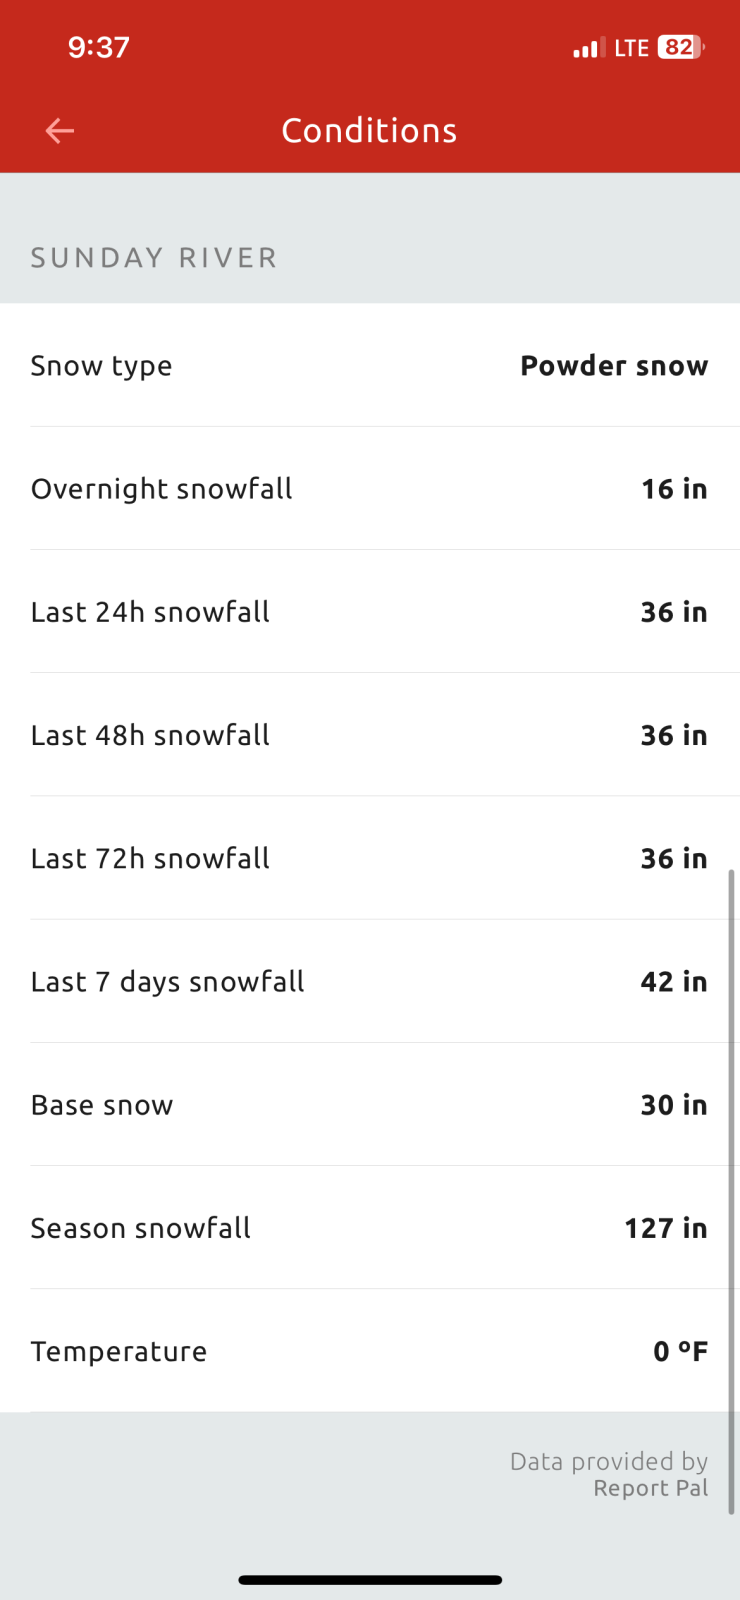The width and height of the screenshot is (740, 1600).
Task: Select the Last 7 days snowfall row
Action: 369,982
